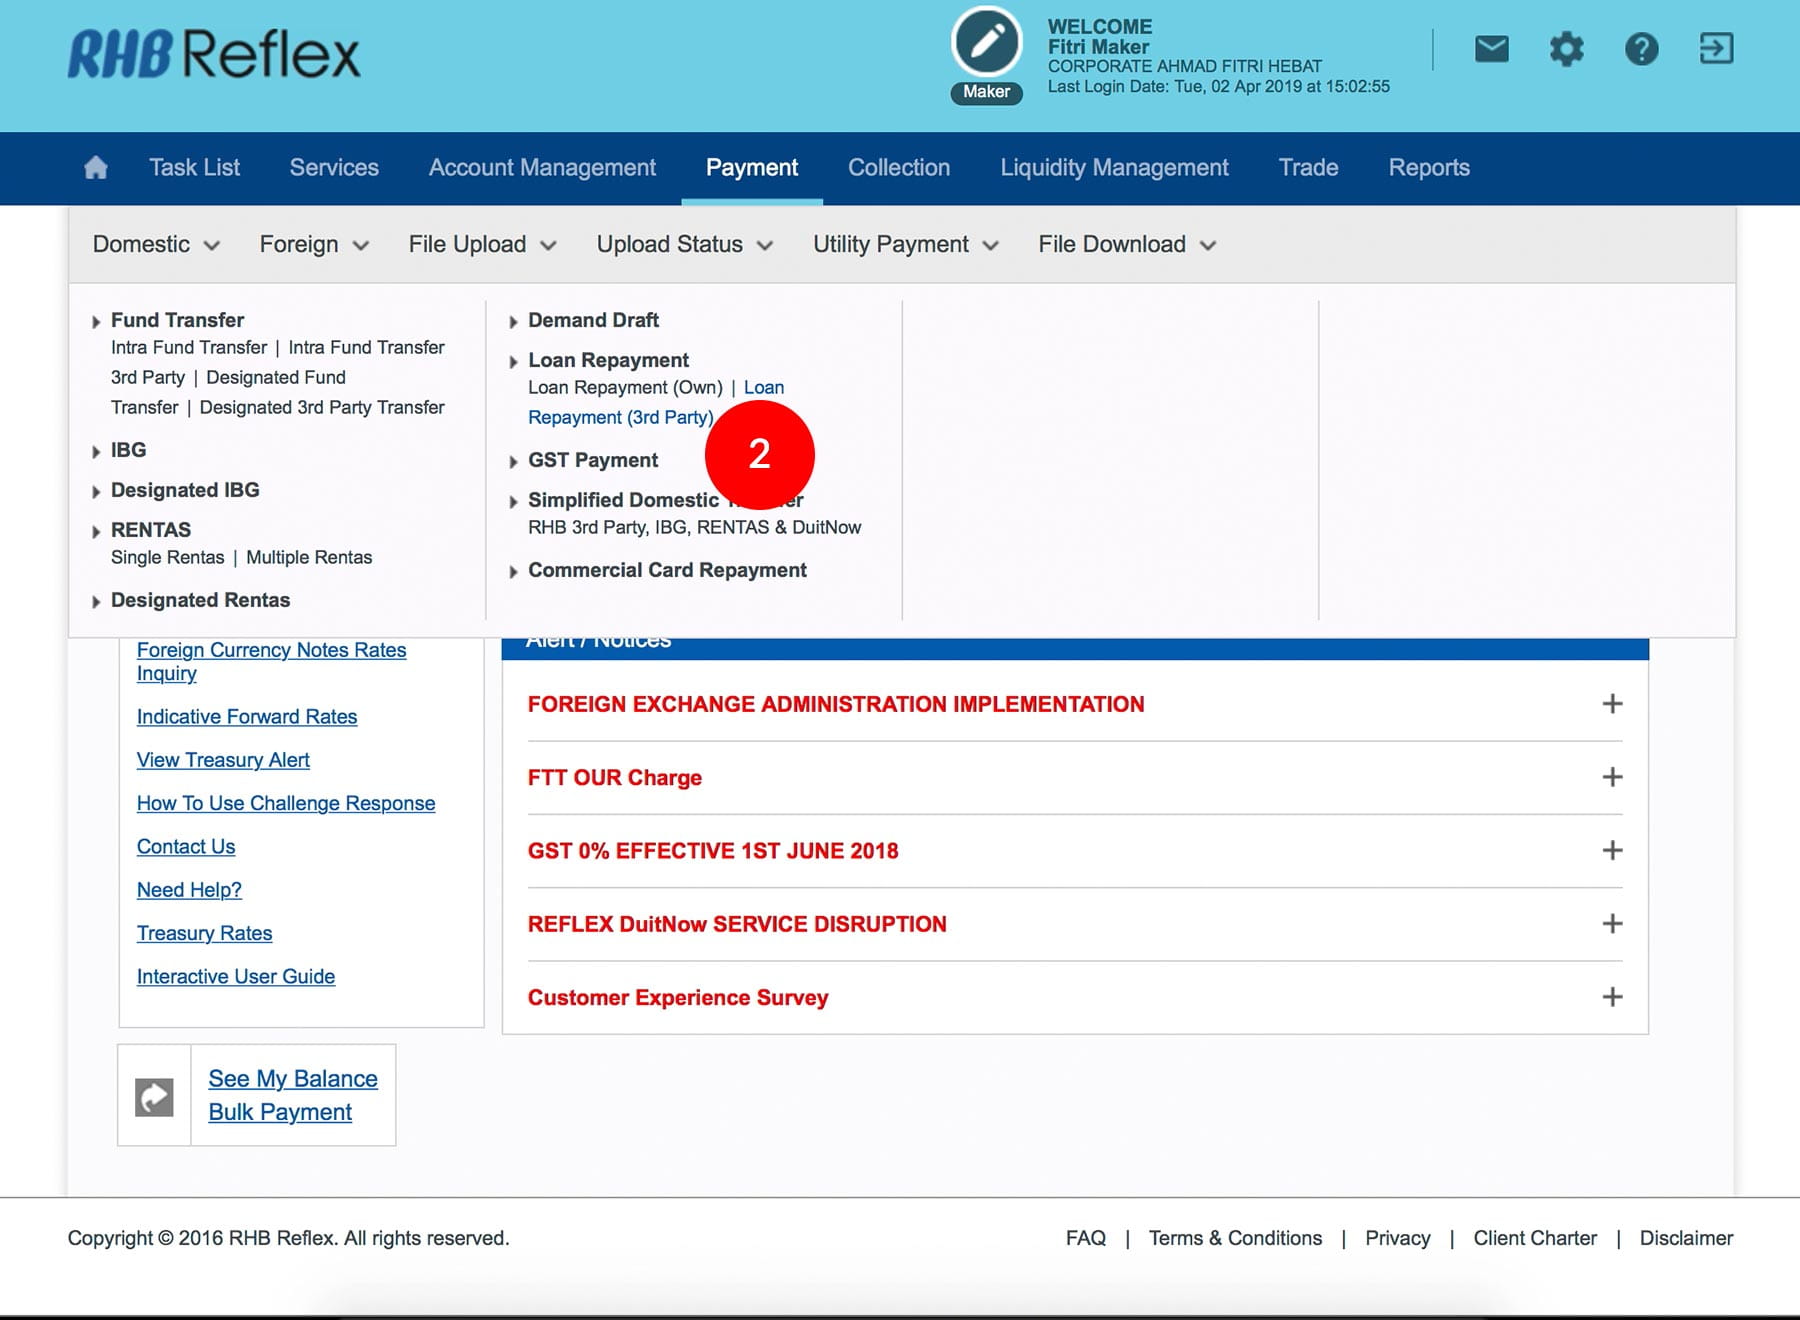Open settings via the gear icon
1800x1320 pixels.
point(1566,48)
